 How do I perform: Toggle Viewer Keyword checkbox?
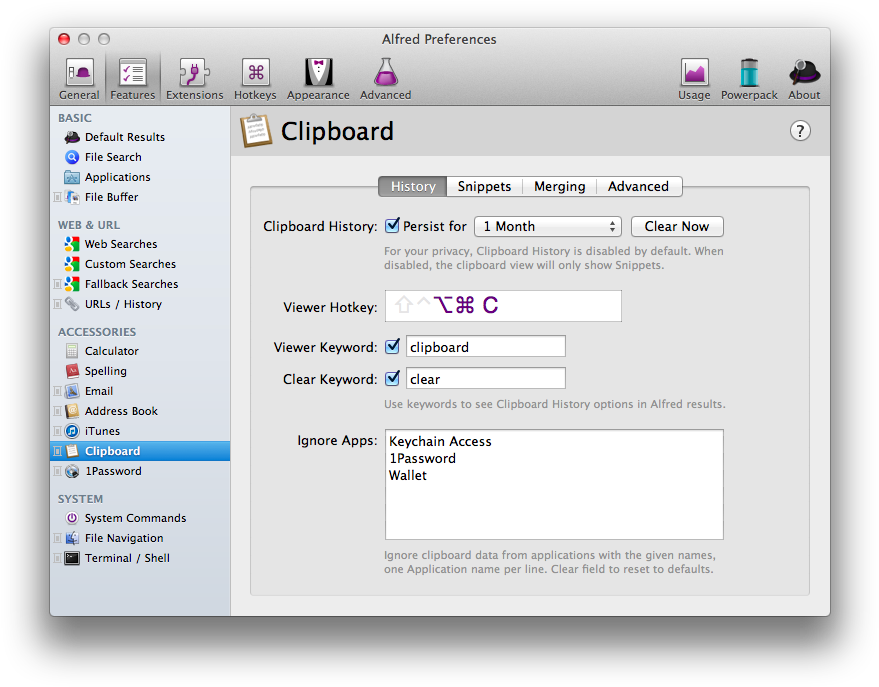click(x=392, y=346)
